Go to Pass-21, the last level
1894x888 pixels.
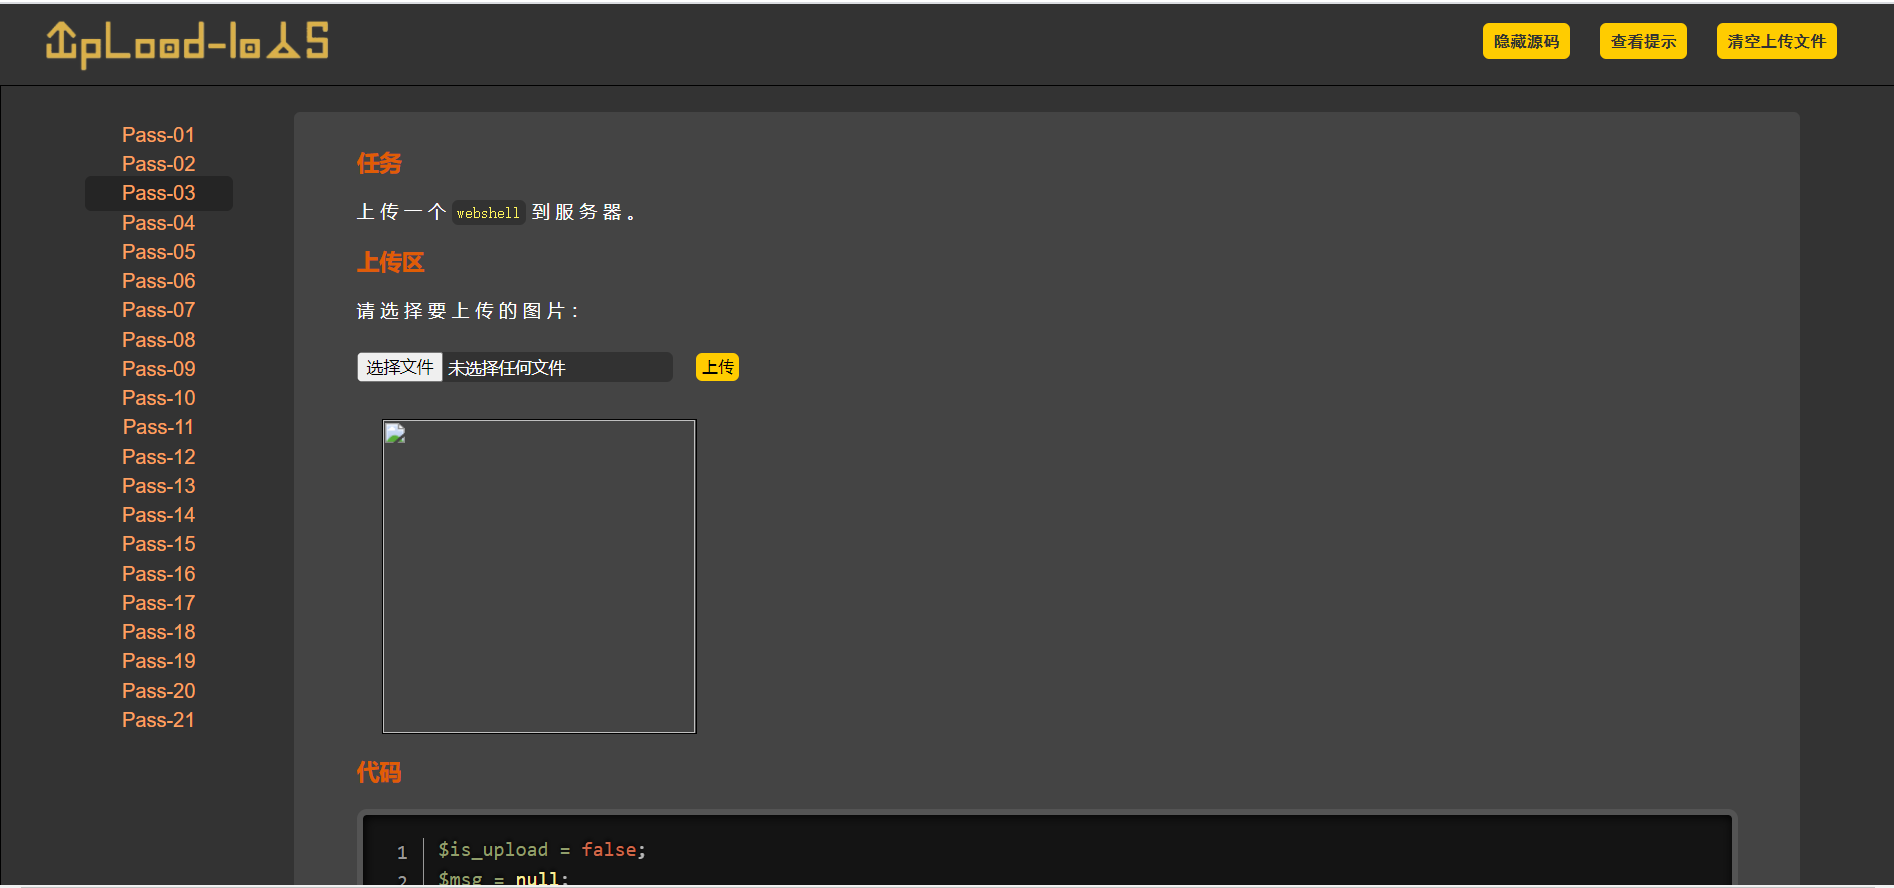tap(158, 720)
